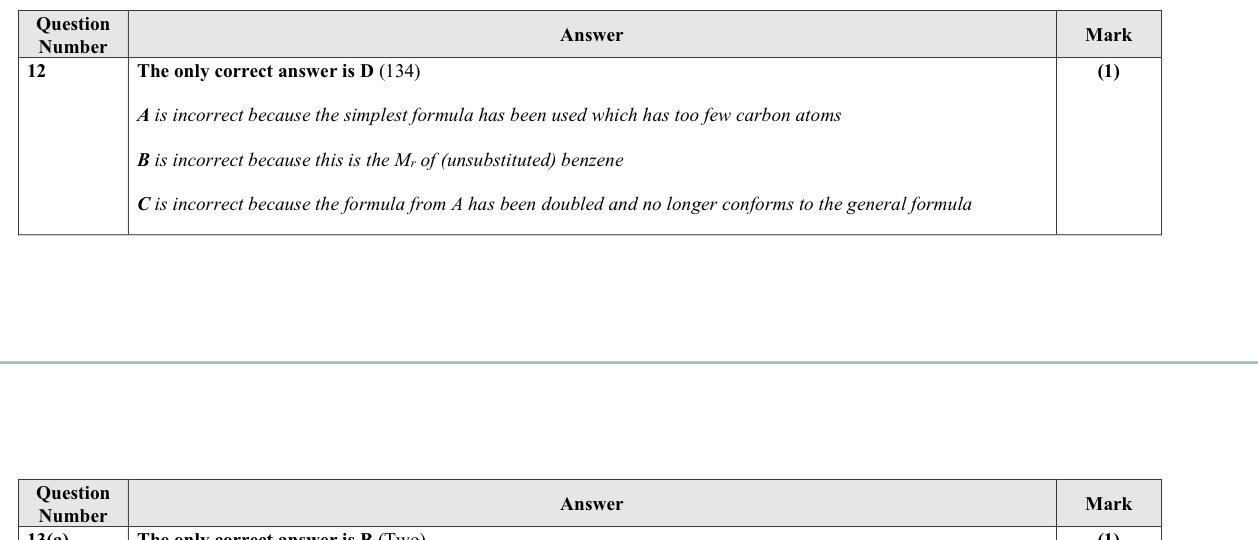Viewport: 1258px width, 540px height.
Task: Click the line explaining why C is incorrect
Action: click(x=554, y=205)
